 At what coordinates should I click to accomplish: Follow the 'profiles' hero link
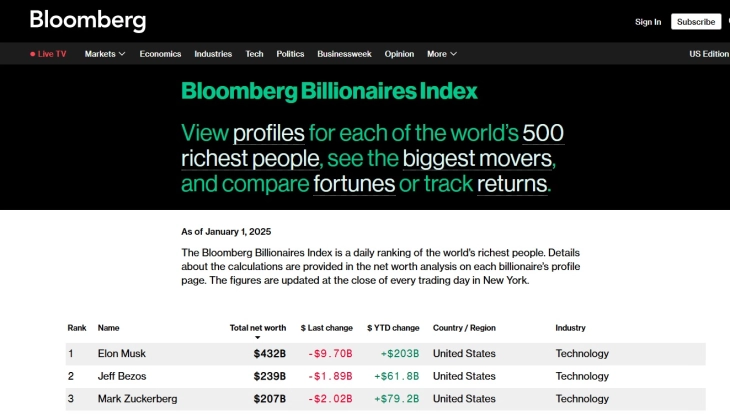pos(267,132)
